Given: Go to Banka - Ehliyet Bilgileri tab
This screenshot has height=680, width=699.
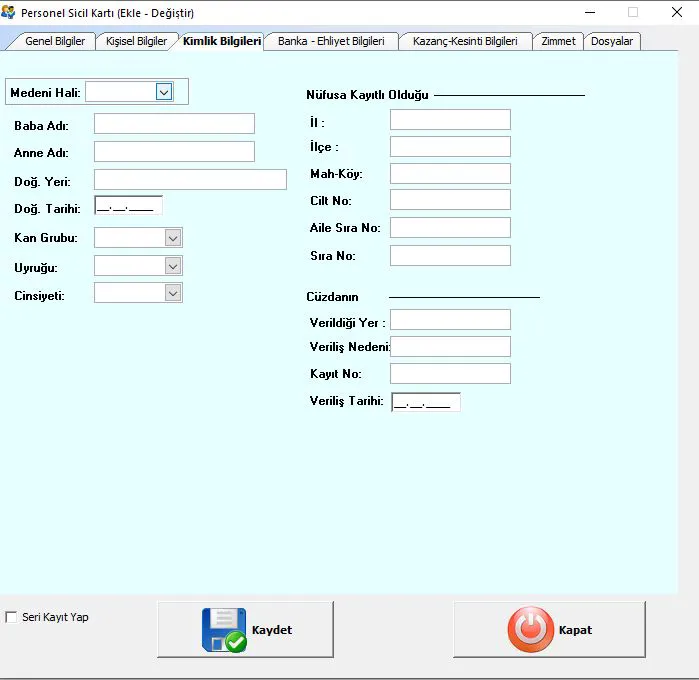Looking at the screenshot, I should click(x=330, y=41).
